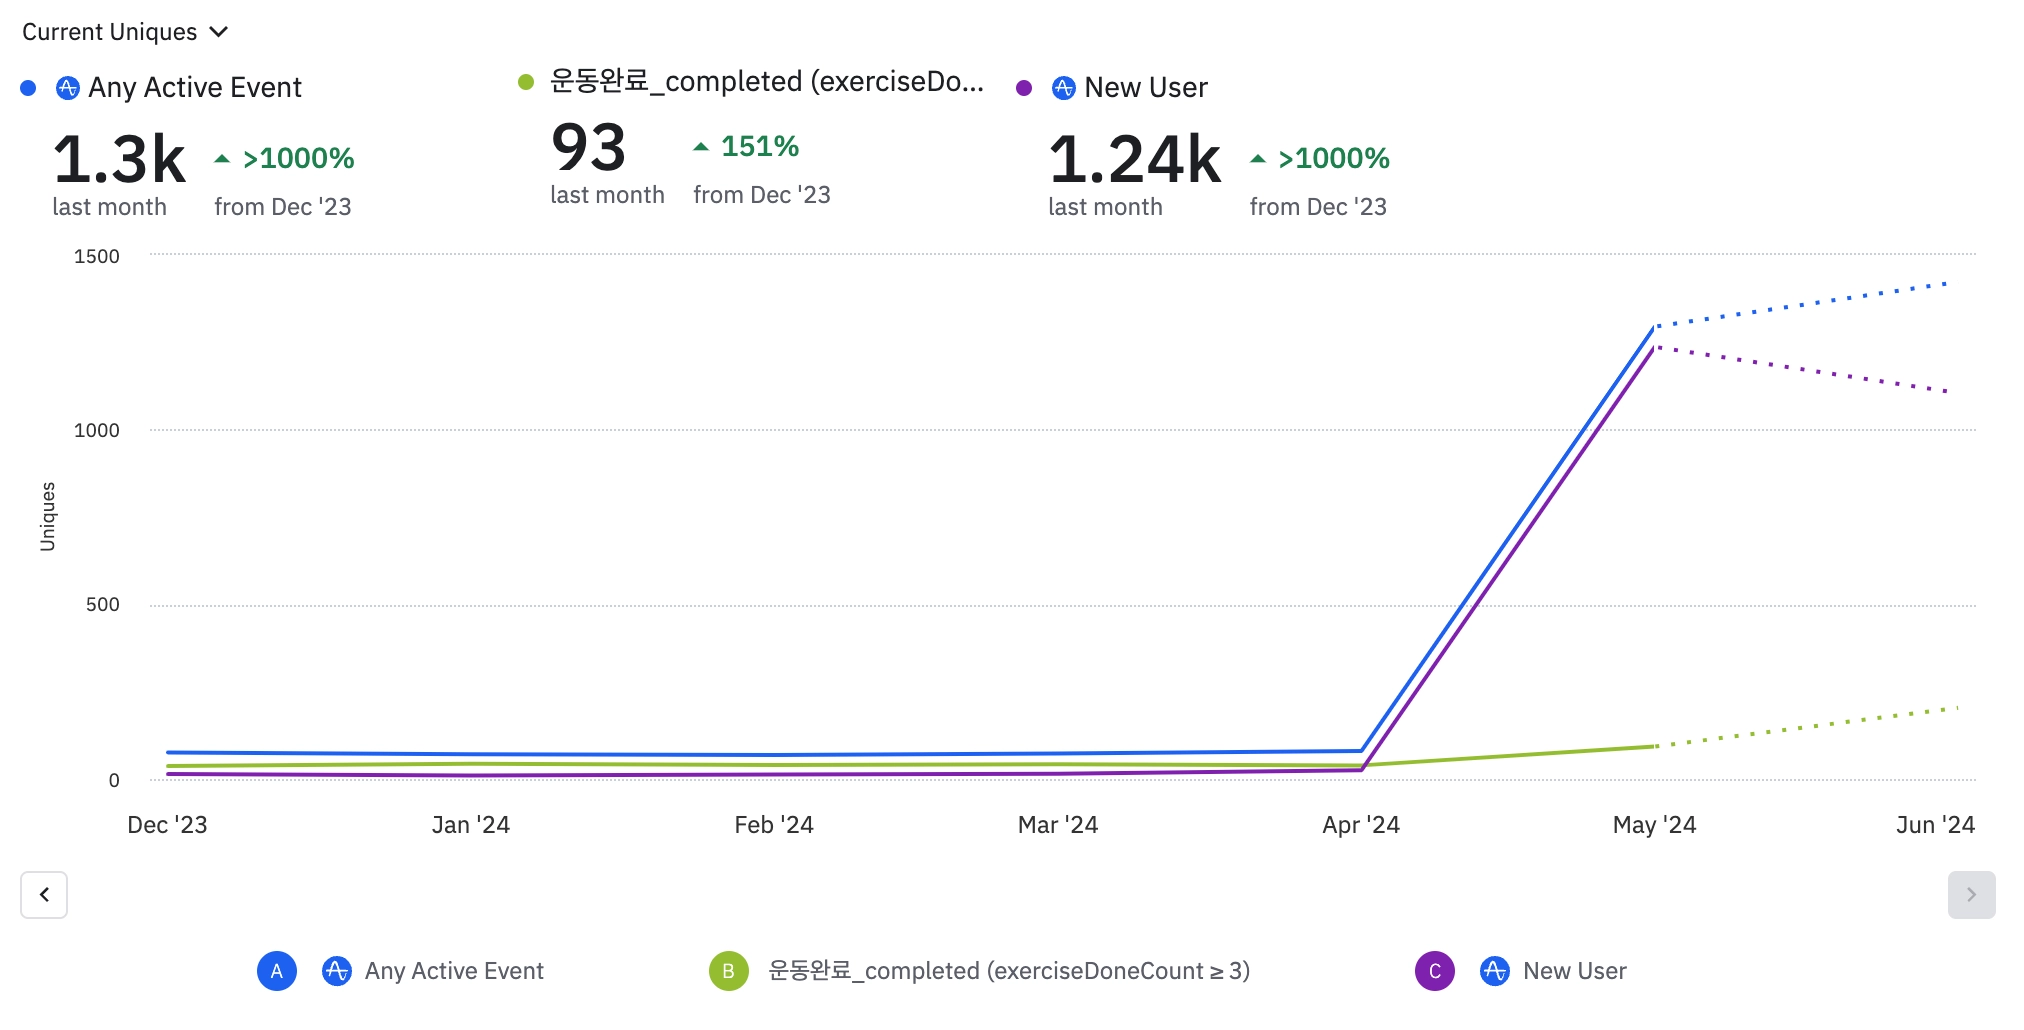
Task: Click the up-arrow trend icon beside 1.3k
Action: [x=222, y=158]
